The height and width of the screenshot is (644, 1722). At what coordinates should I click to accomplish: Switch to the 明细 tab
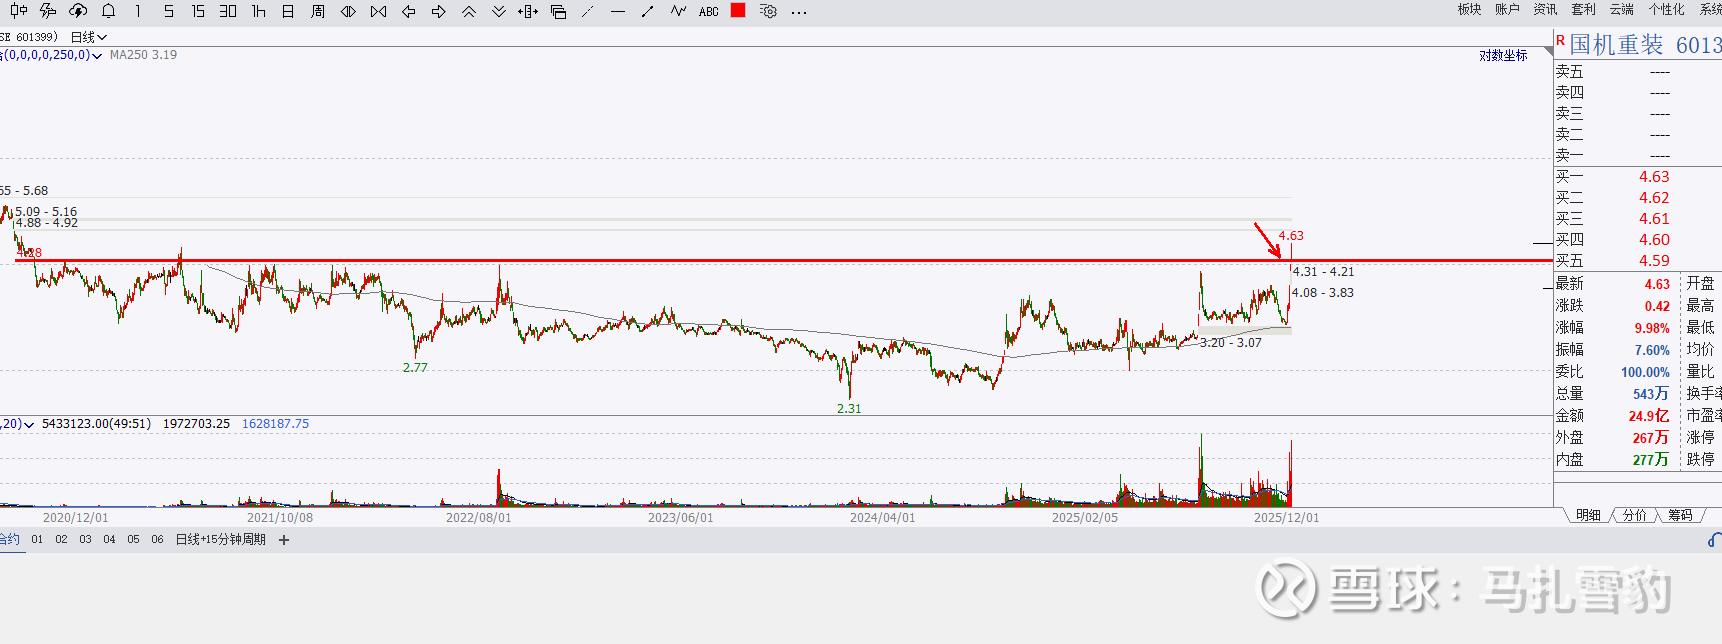[1588, 515]
